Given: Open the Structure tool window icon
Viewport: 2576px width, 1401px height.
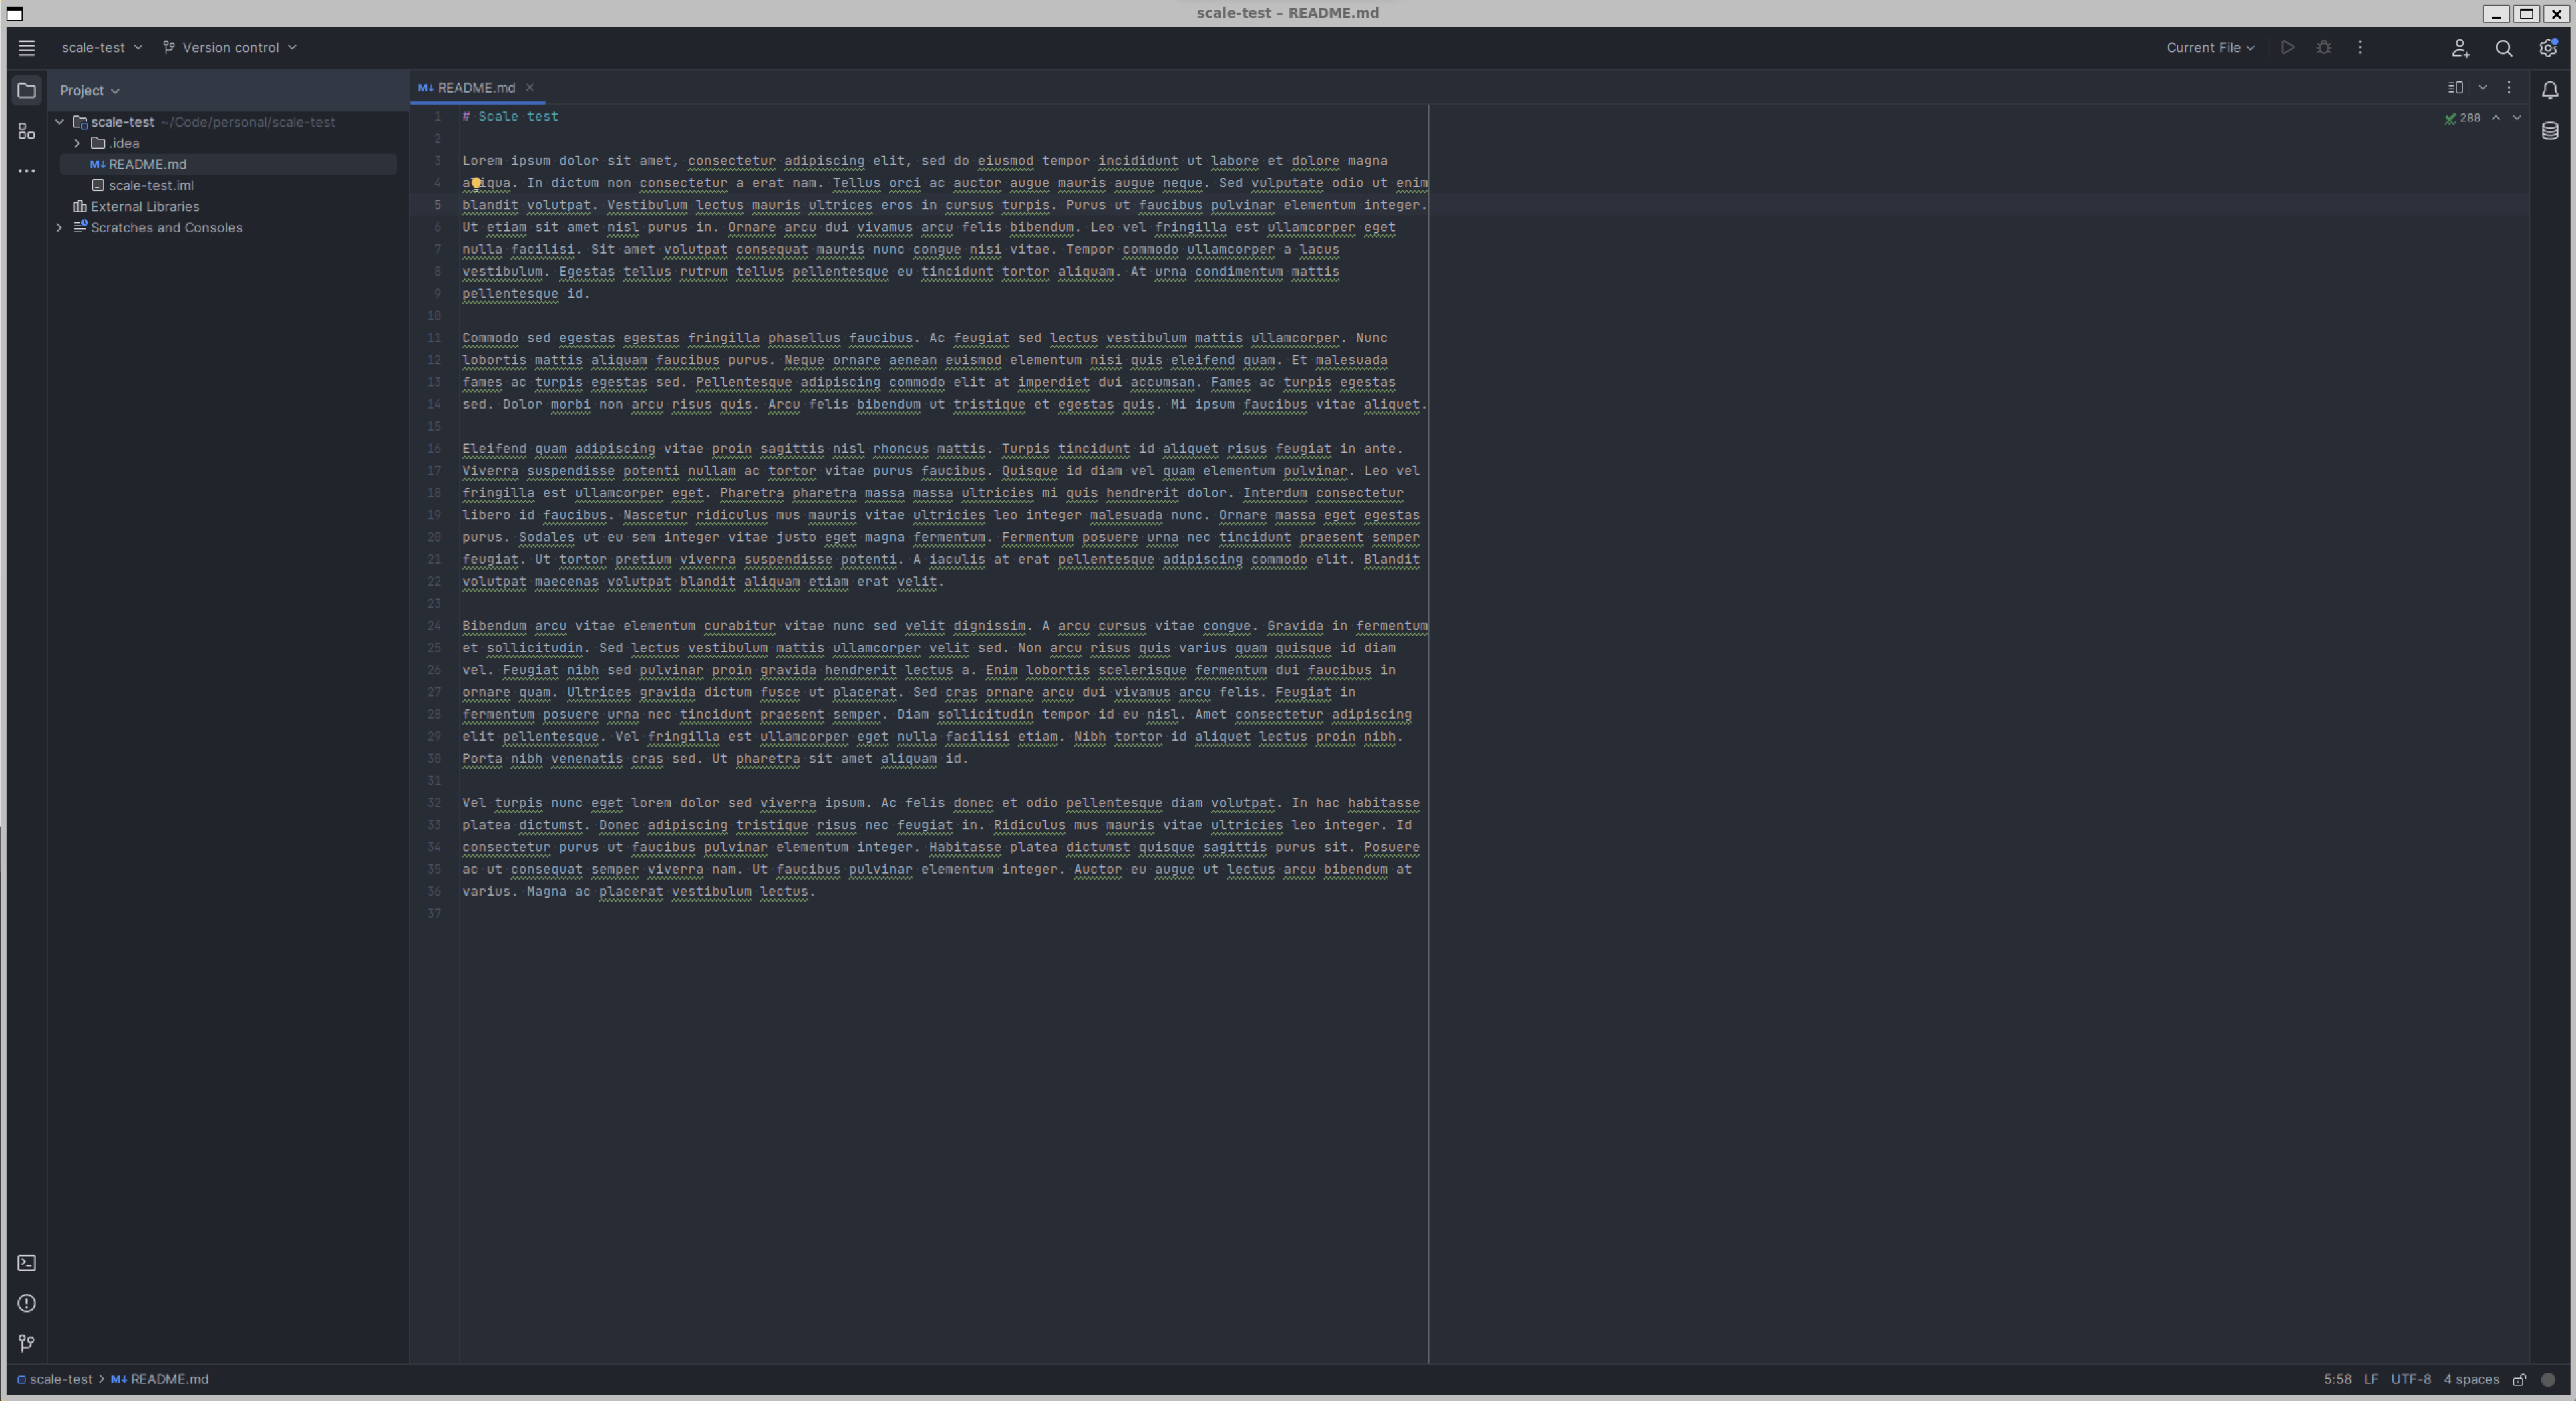Looking at the screenshot, I should coord(27,131).
